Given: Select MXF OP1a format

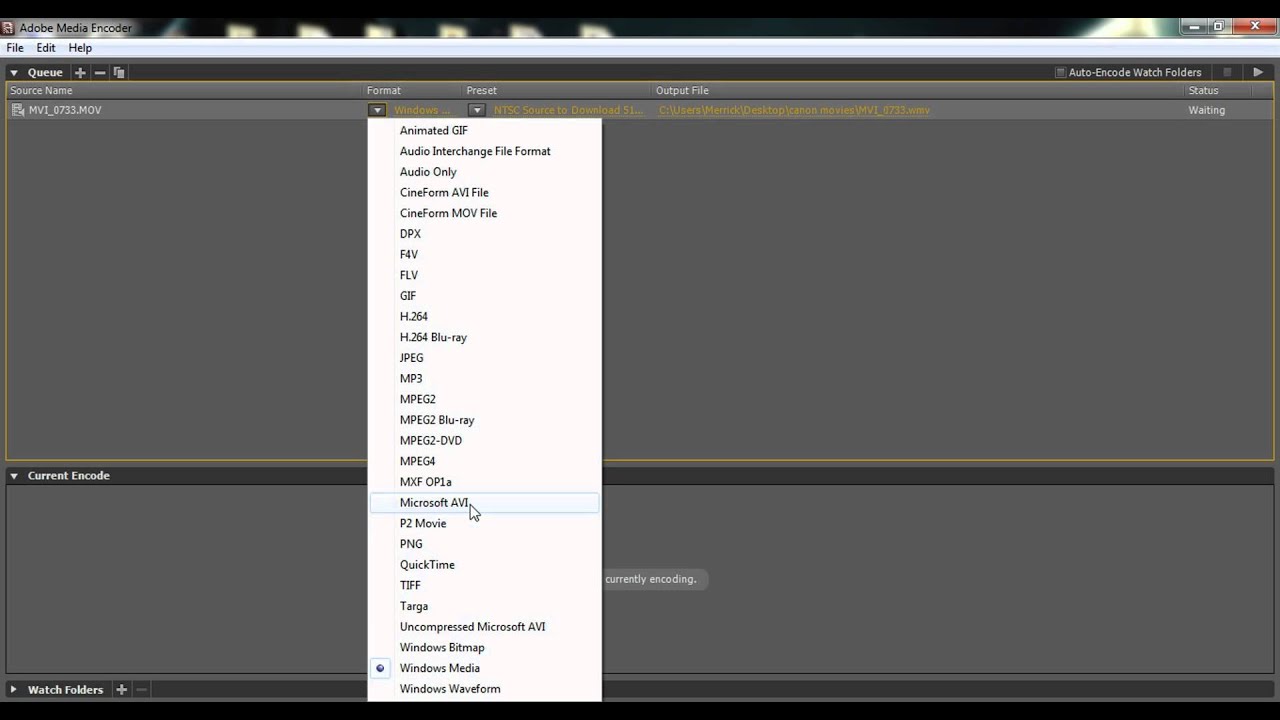Looking at the screenshot, I should tap(485, 482).
